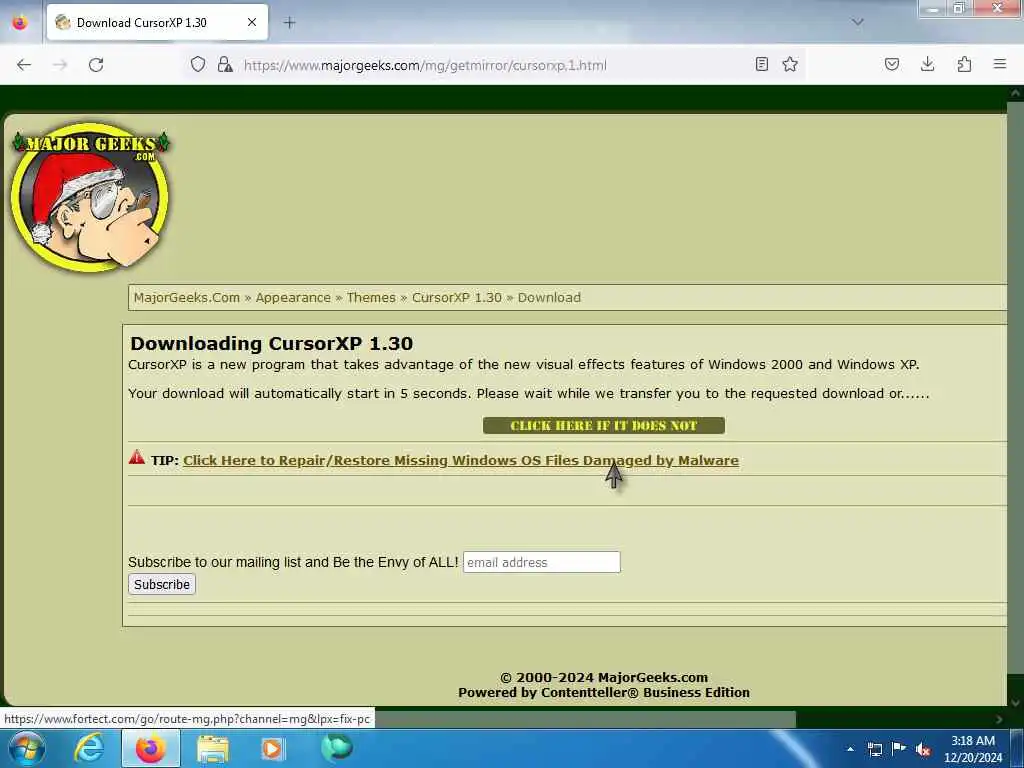This screenshot has width=1024, height=768.
Task: Bookmark this page with star icon
Action: pyautogui.click(x=790, y=64)
